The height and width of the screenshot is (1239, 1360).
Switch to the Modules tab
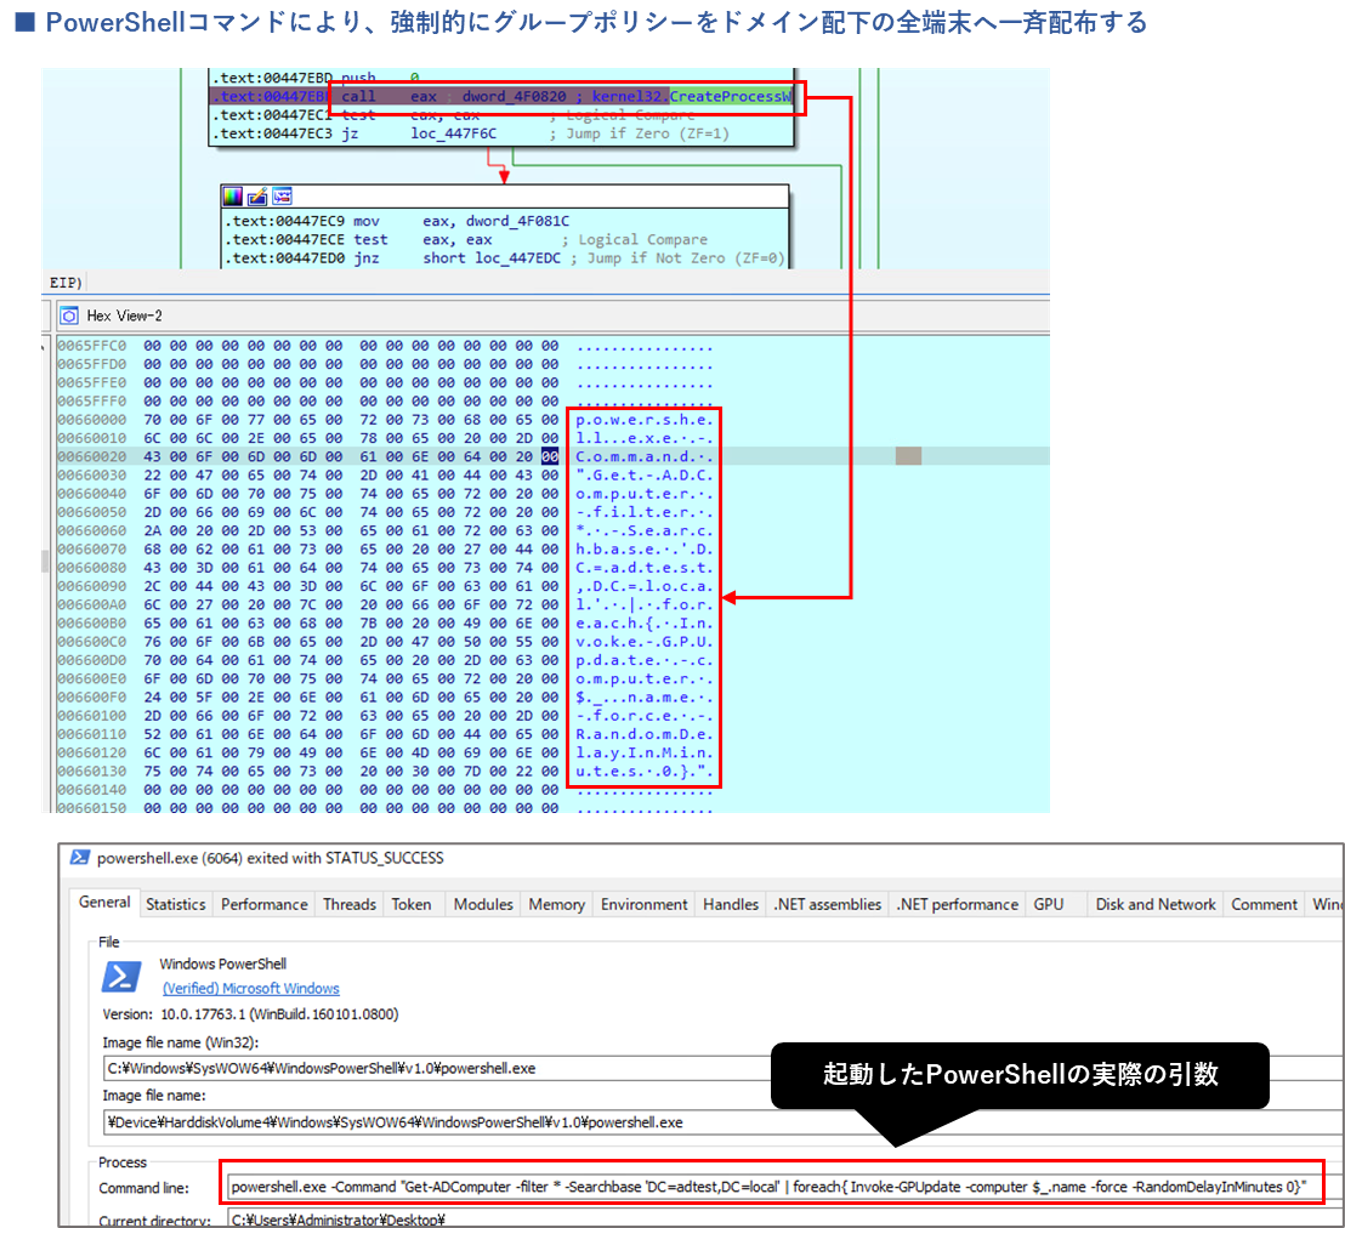[483, 904]
